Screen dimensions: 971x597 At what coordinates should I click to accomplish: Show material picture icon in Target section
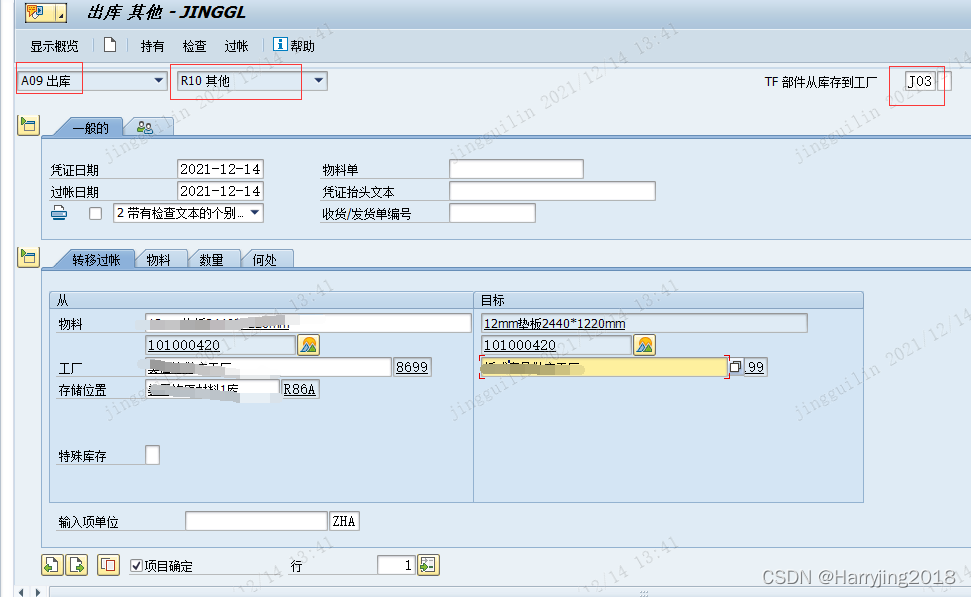point(645,345)
